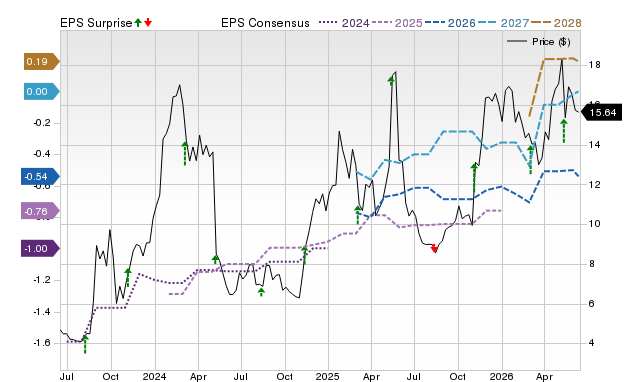The image size is (640, 382).
Task: Click the 8 label on the price axis
Action: click(591, 264)
